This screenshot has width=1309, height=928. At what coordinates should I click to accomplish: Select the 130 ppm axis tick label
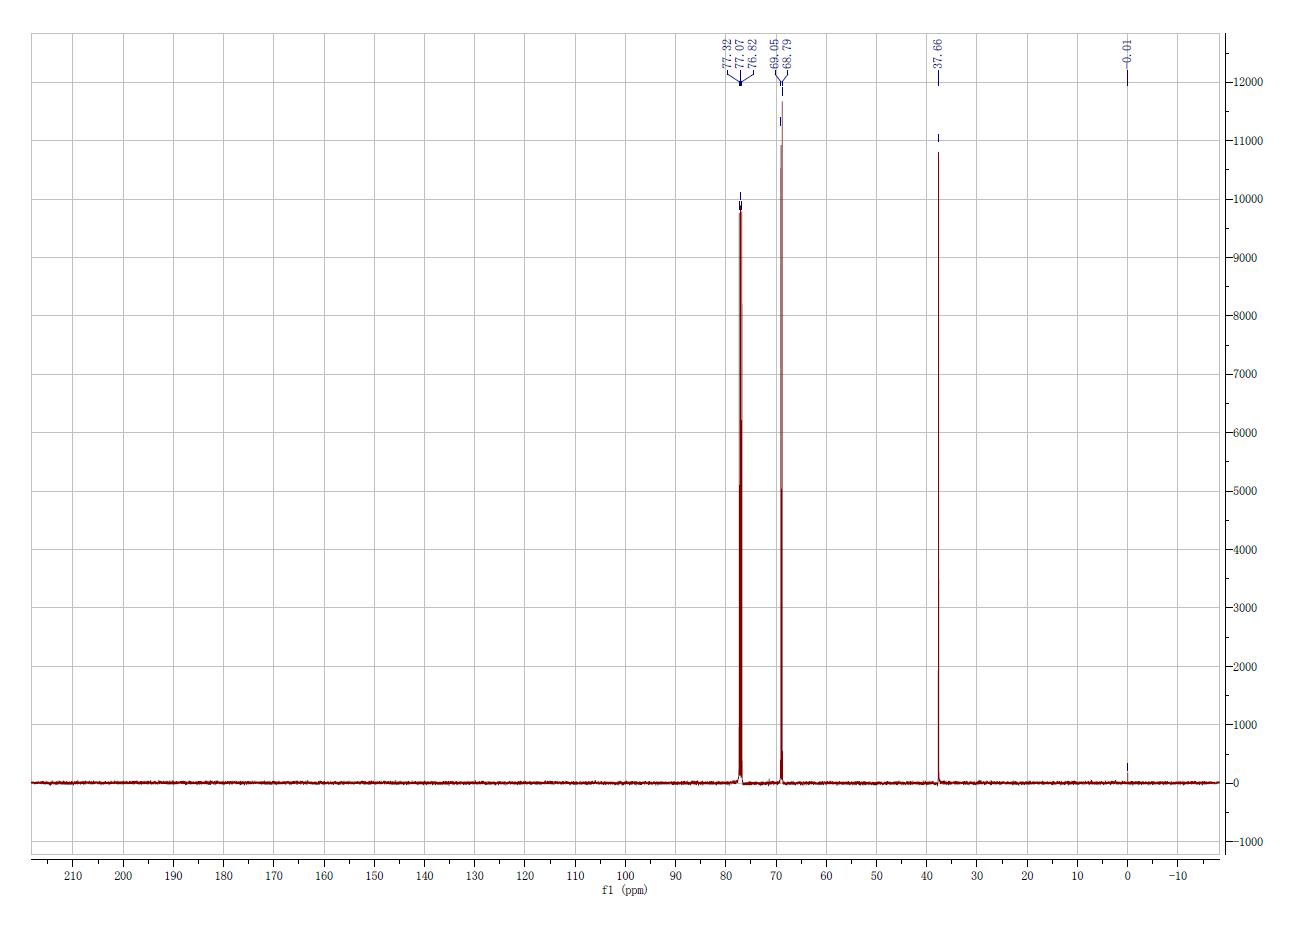pos(475,877)
